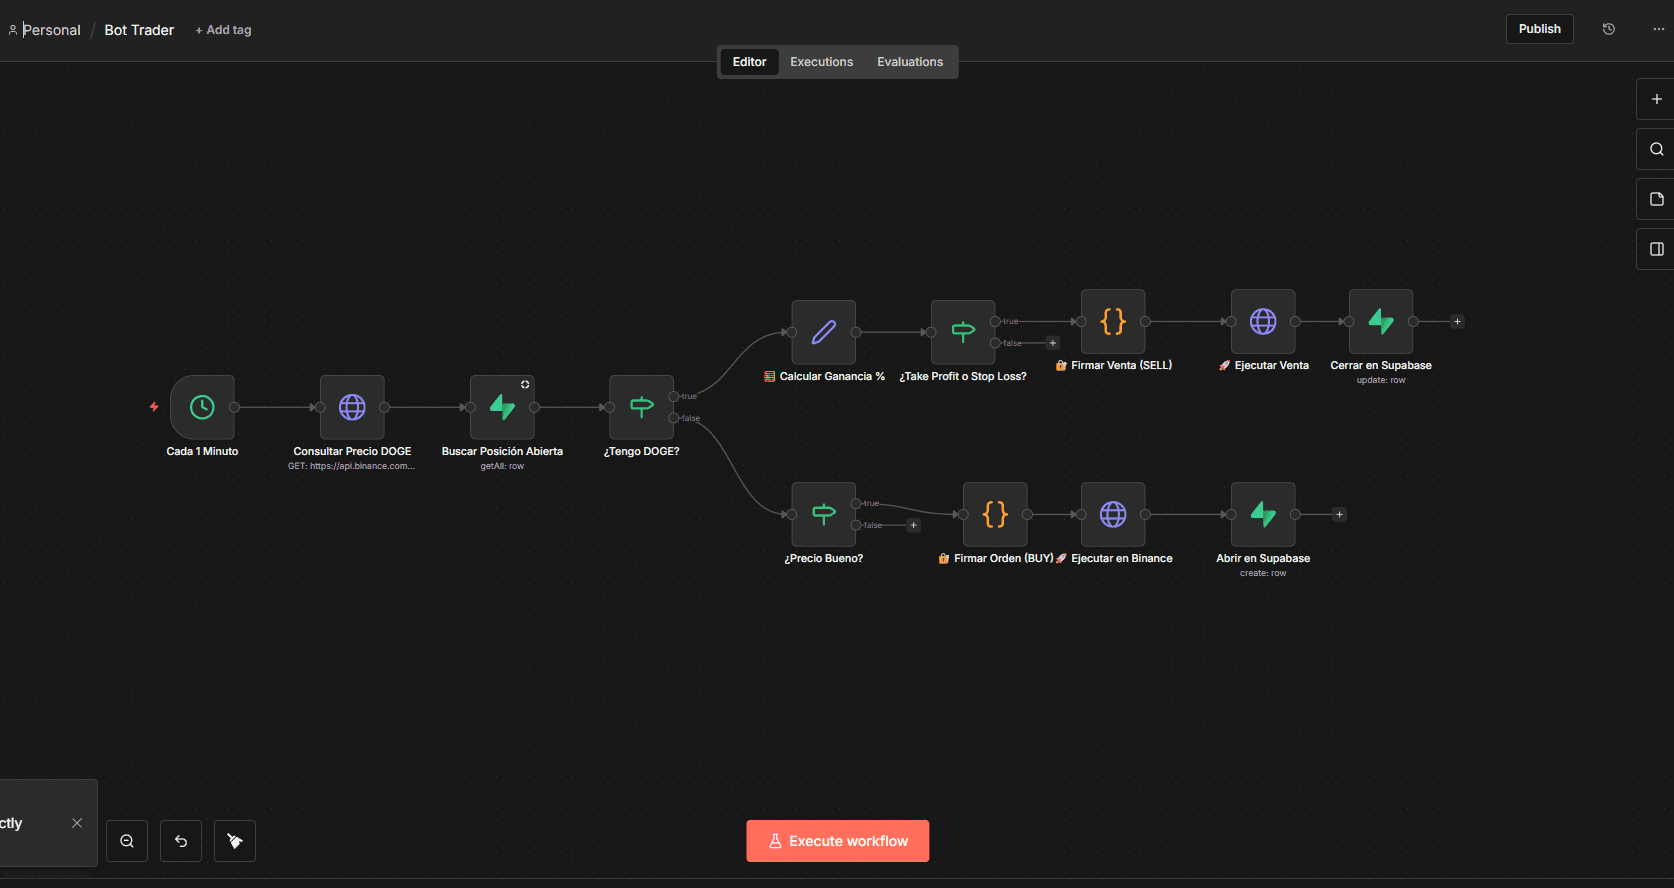Image resolution: width=1674 pixels, height=888 pixels.
Task: Click Add tag next to Bot Trader
Action: pos(224,30)
